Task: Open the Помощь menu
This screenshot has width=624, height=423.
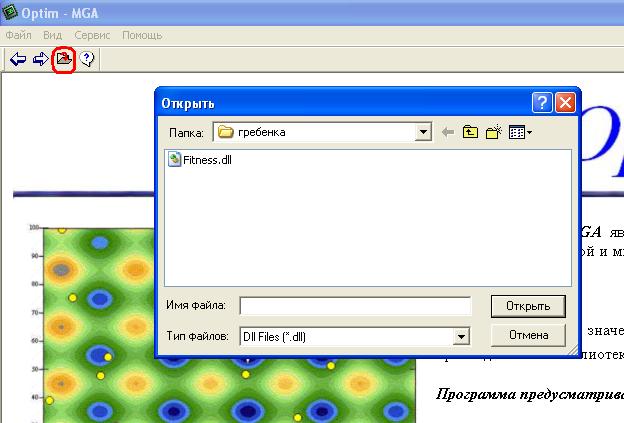Action: click(x=142, y=35)
